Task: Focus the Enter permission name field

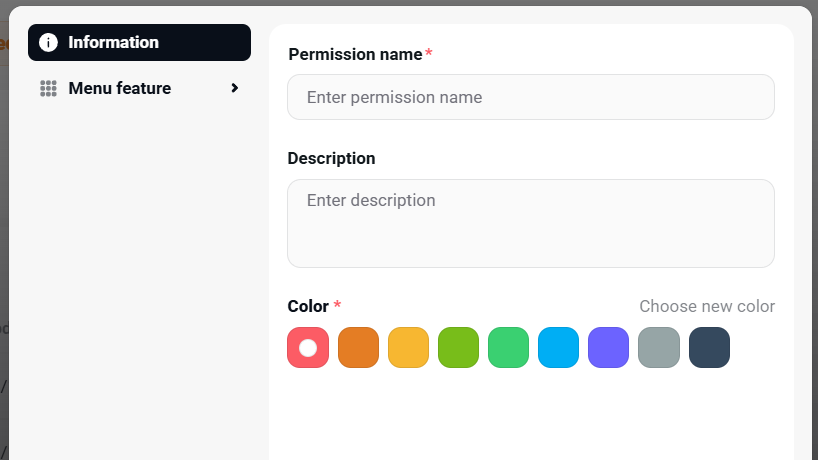Action: coord(530,97)
